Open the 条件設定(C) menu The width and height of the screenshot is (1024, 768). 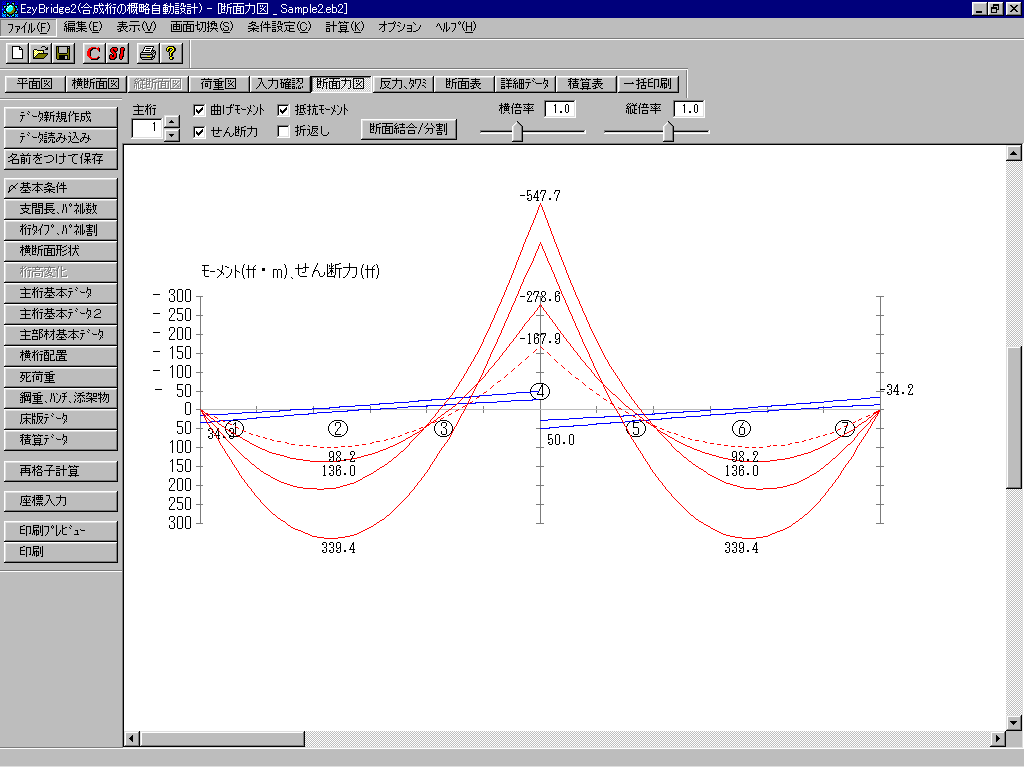pyautogui.click(x=279, y=27)
